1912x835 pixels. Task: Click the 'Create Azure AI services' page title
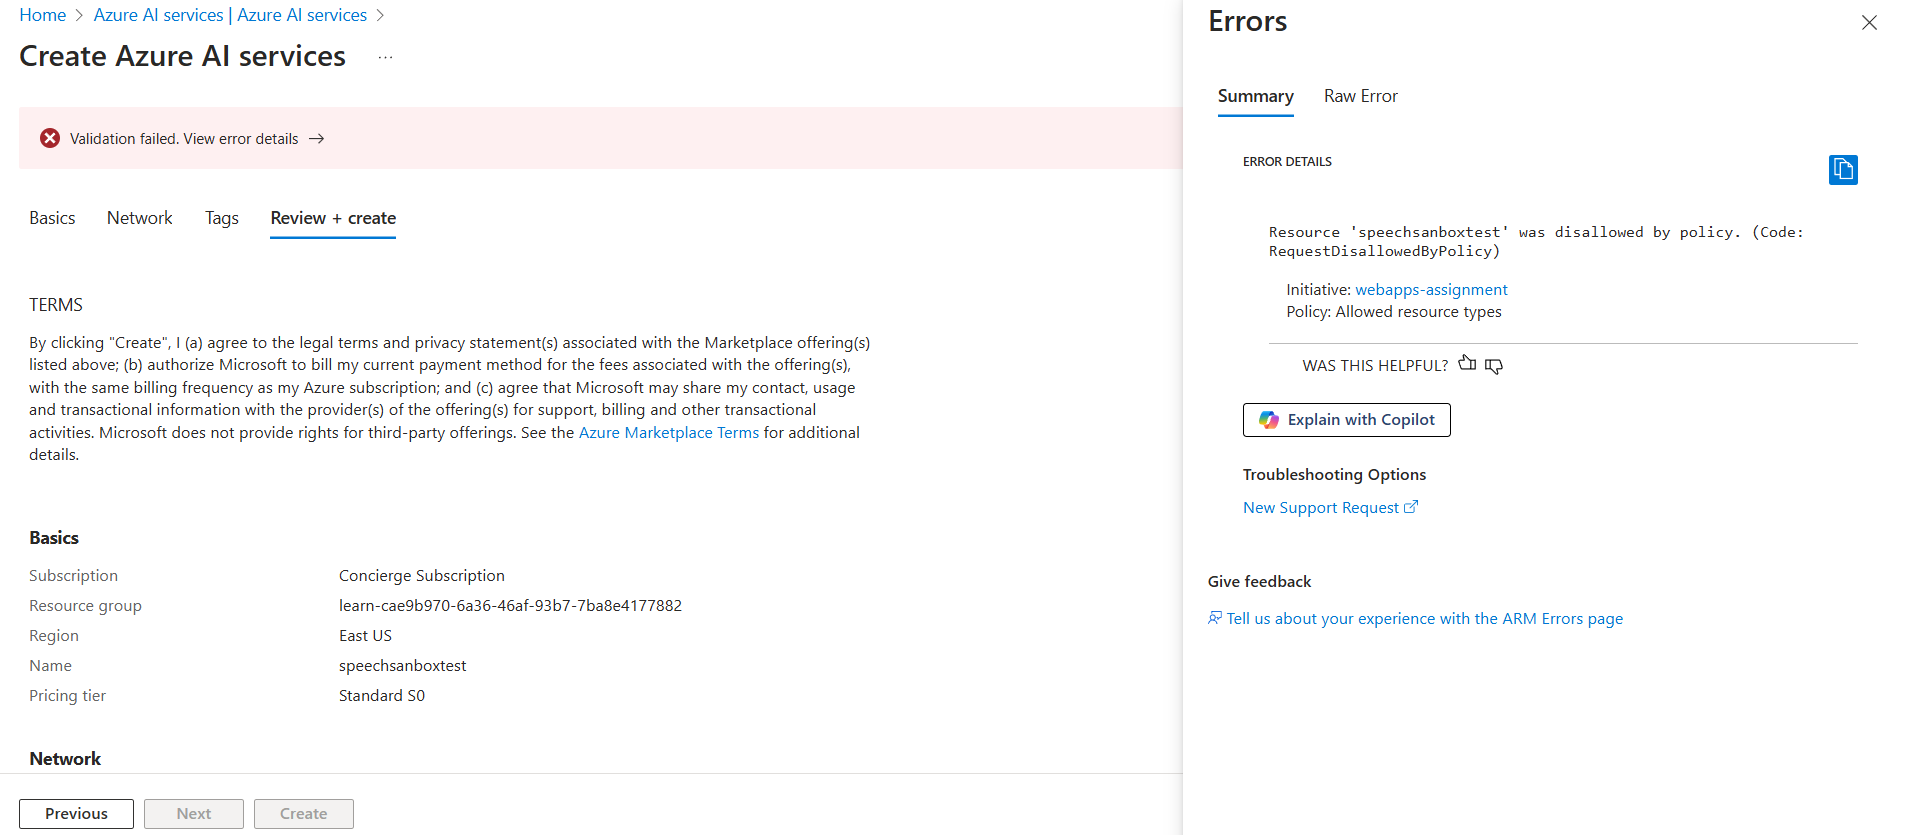183,56
